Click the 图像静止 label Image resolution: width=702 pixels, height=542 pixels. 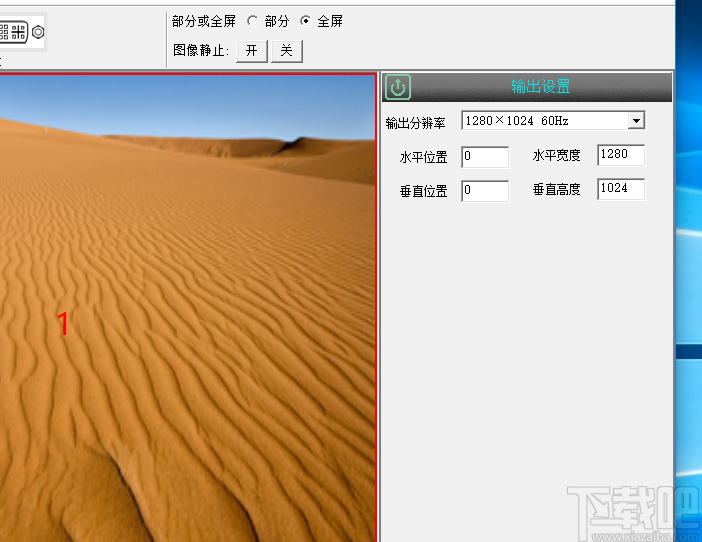(201, 50)
